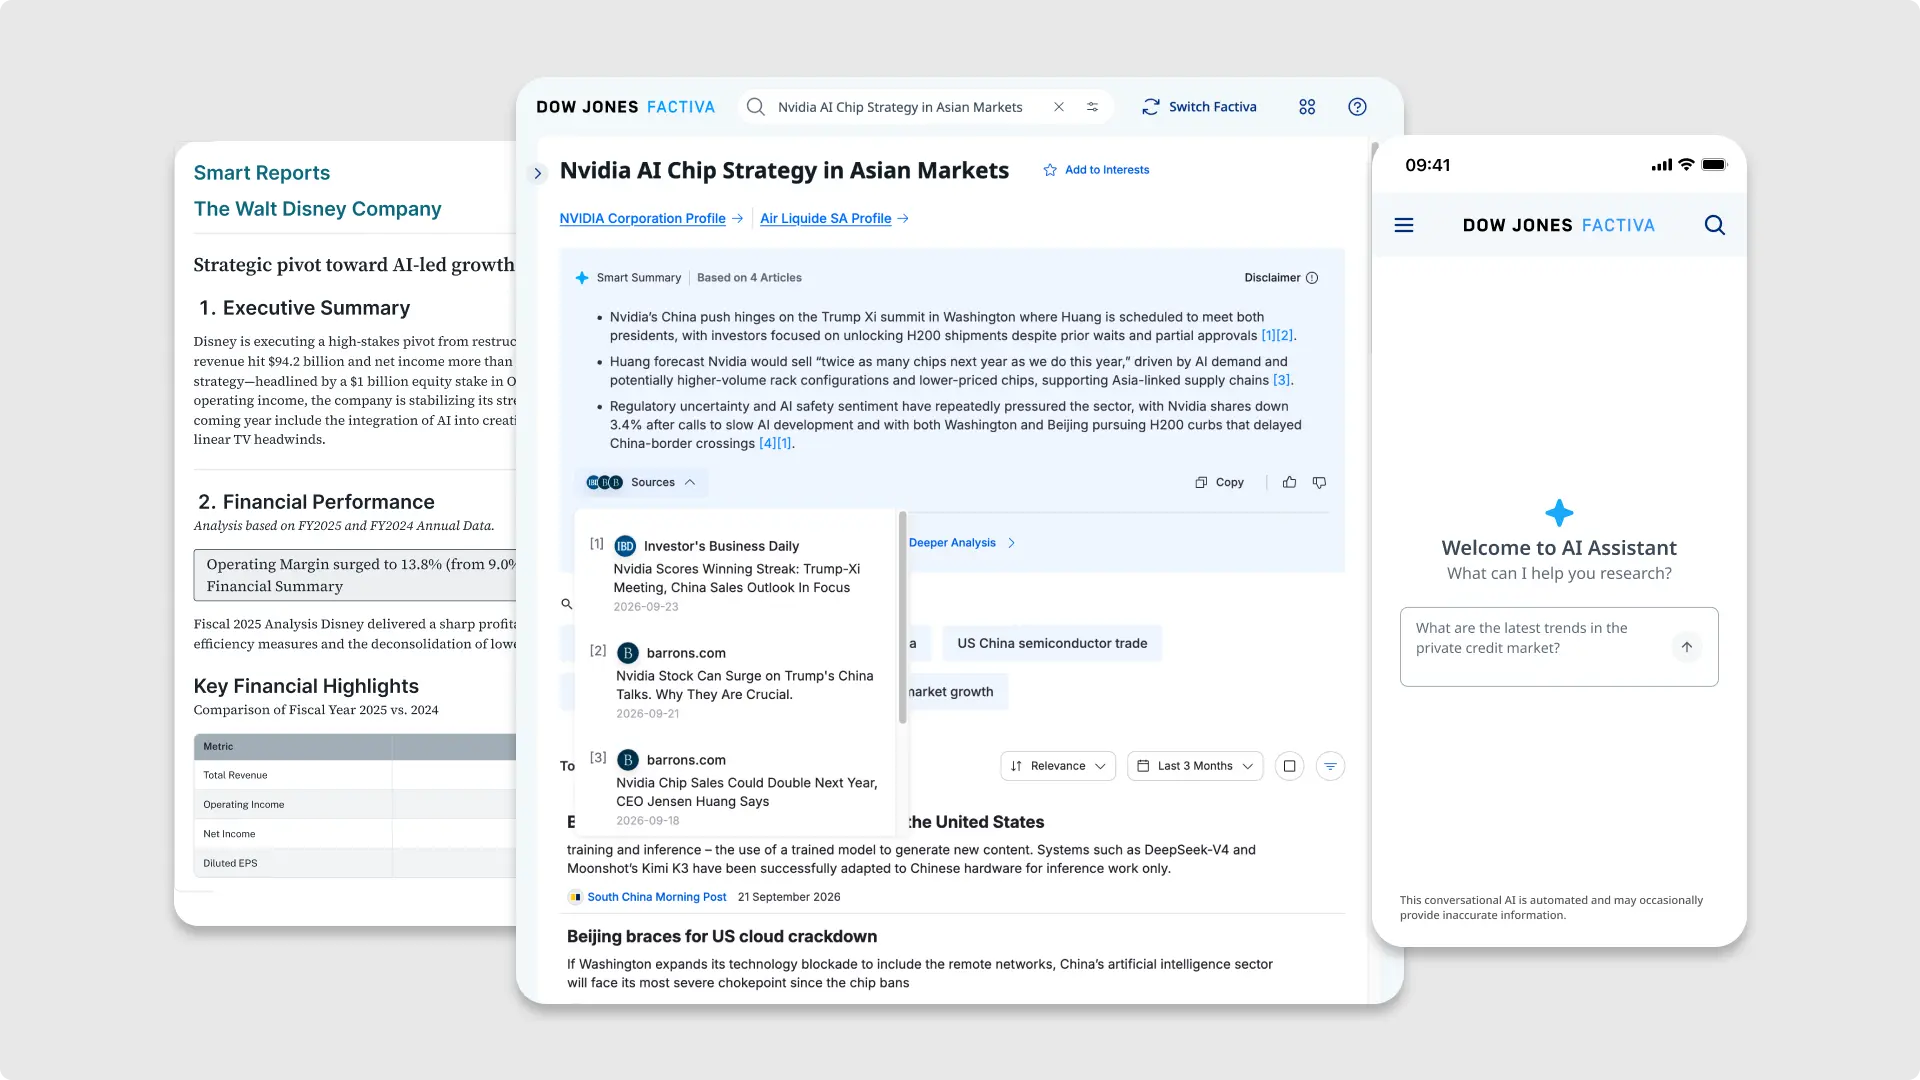Image resolution: width=1920 pixels, height=1080 pixels.
Task: Click the main Factiva page scrollbar
Action: [x=1374, y=247]
